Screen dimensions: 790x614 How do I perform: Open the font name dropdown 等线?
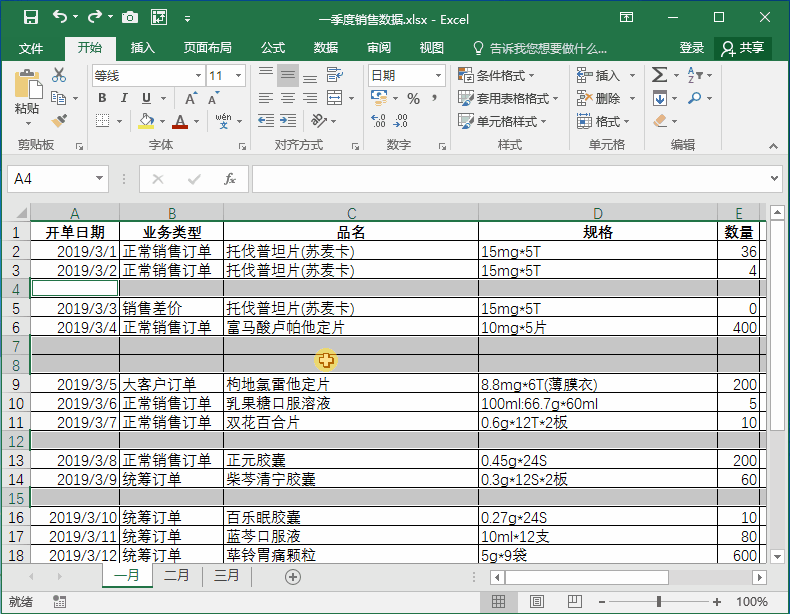[199, 76]
